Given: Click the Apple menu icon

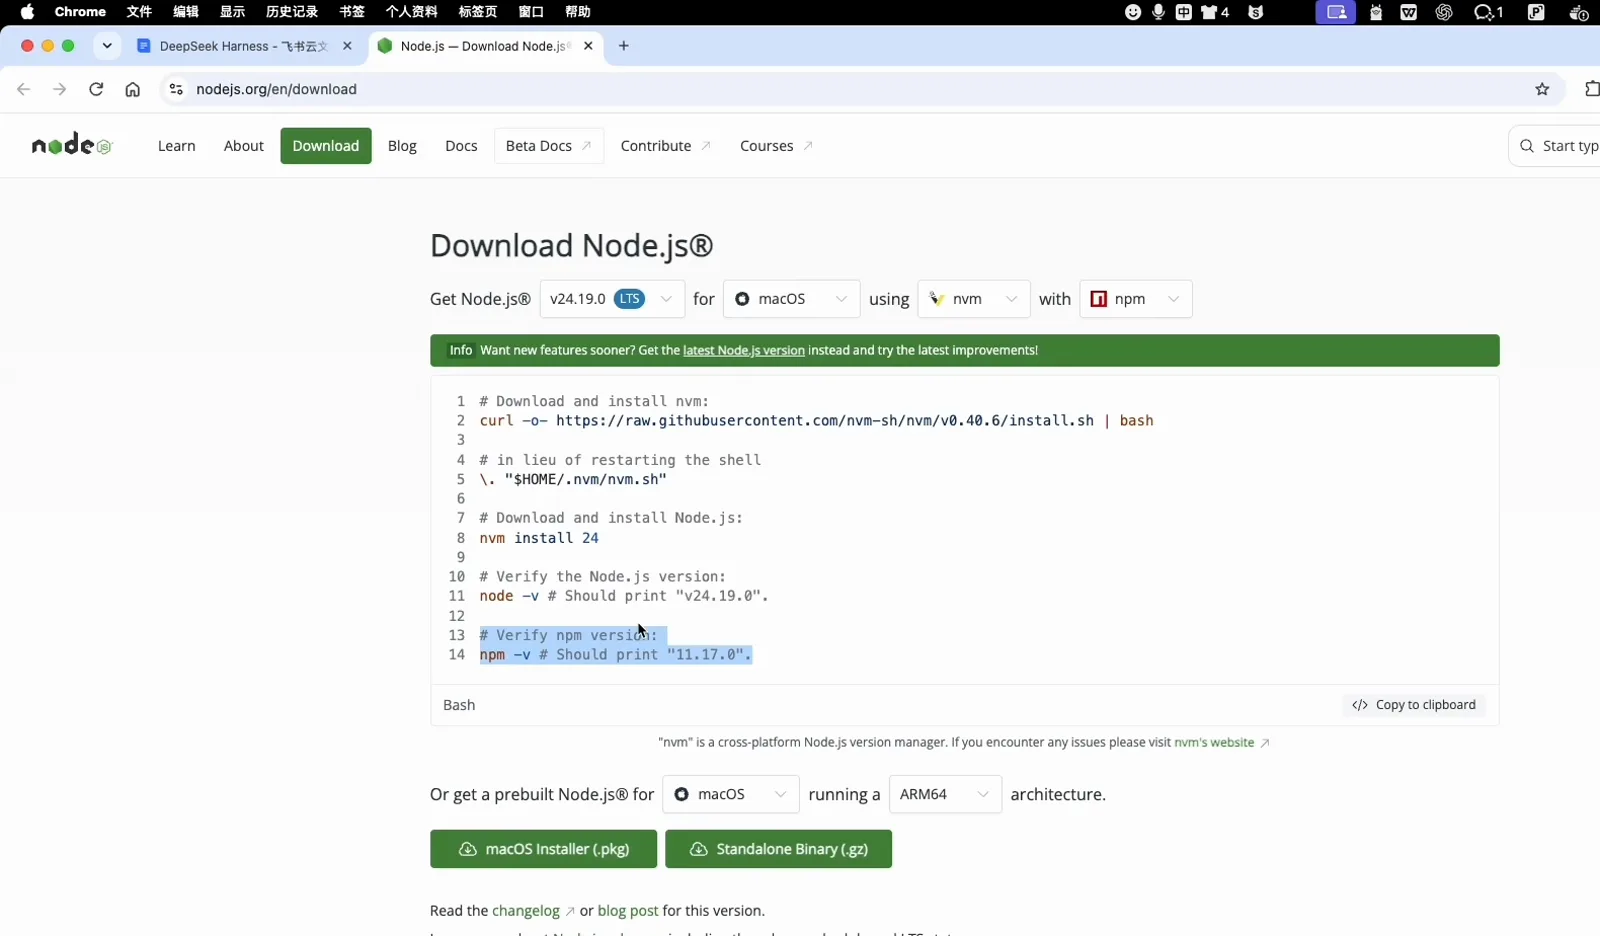Looking at the screenshot, I should [x=27, y=12].
